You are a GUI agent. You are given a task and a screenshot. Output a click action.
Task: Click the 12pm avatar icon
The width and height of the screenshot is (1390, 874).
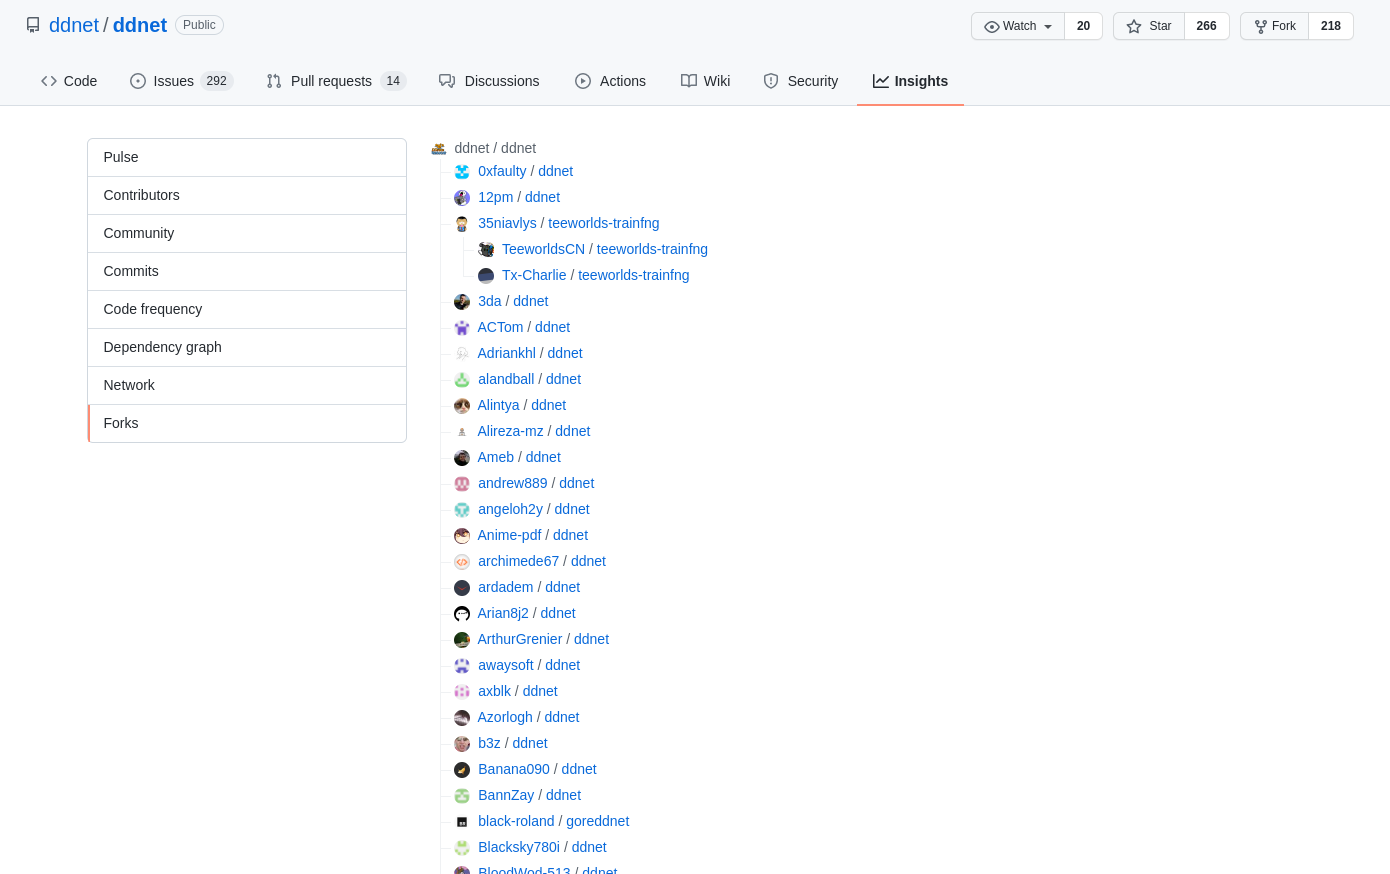(x=462, y=198)
